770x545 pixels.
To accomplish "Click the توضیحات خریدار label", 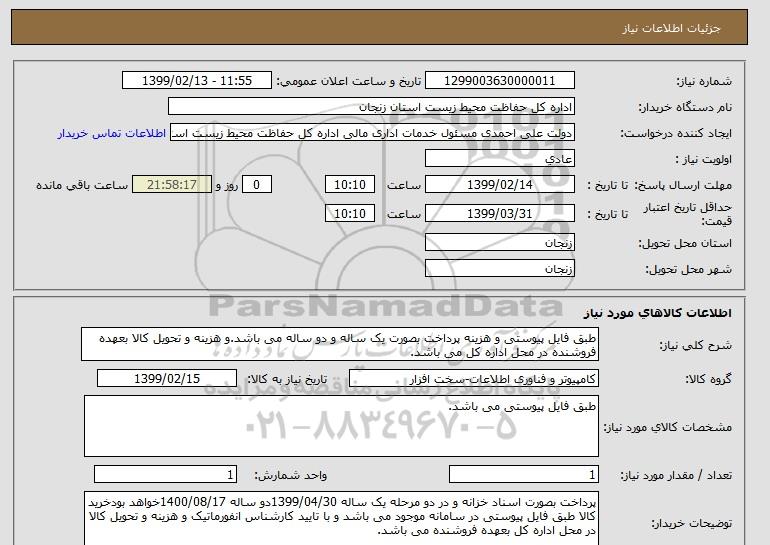I will click(691, 523).
